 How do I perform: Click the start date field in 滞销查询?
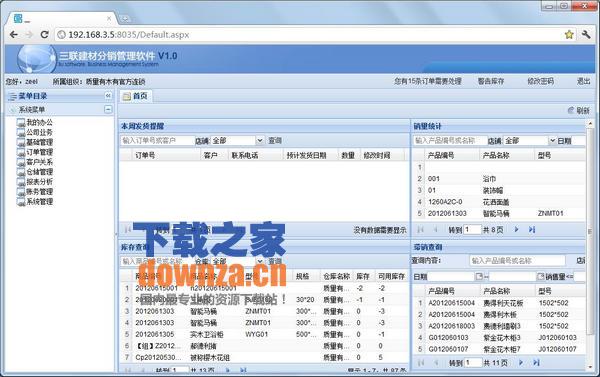coord(451,276)
